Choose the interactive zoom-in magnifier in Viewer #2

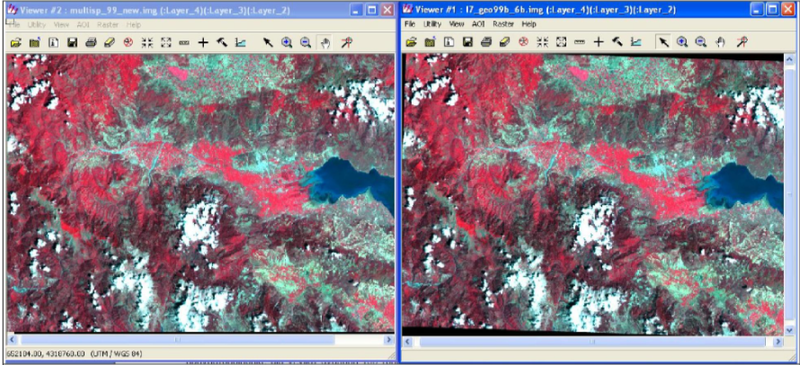[287, 43]
